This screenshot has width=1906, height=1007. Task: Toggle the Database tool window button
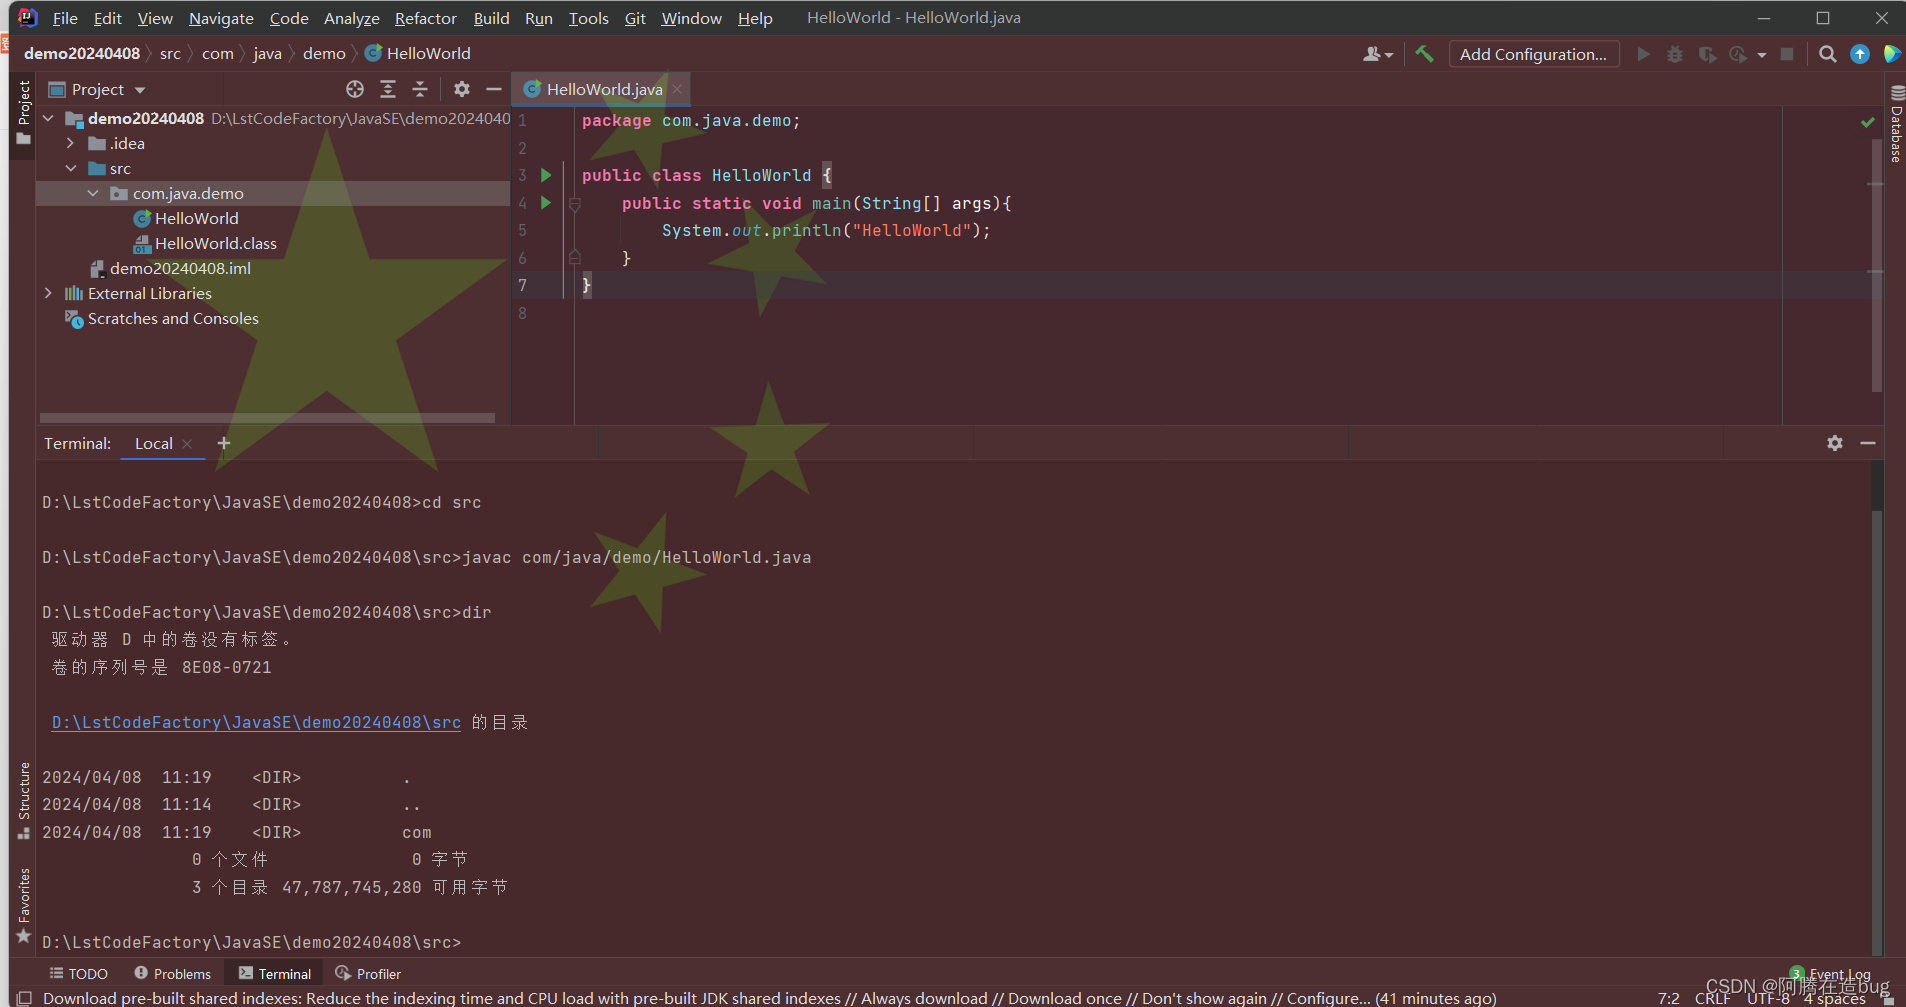1896,124
